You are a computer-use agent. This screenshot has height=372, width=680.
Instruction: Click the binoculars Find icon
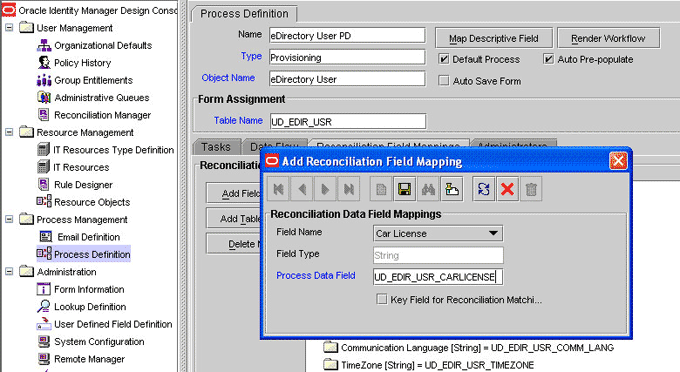click(x=428, y=189)
